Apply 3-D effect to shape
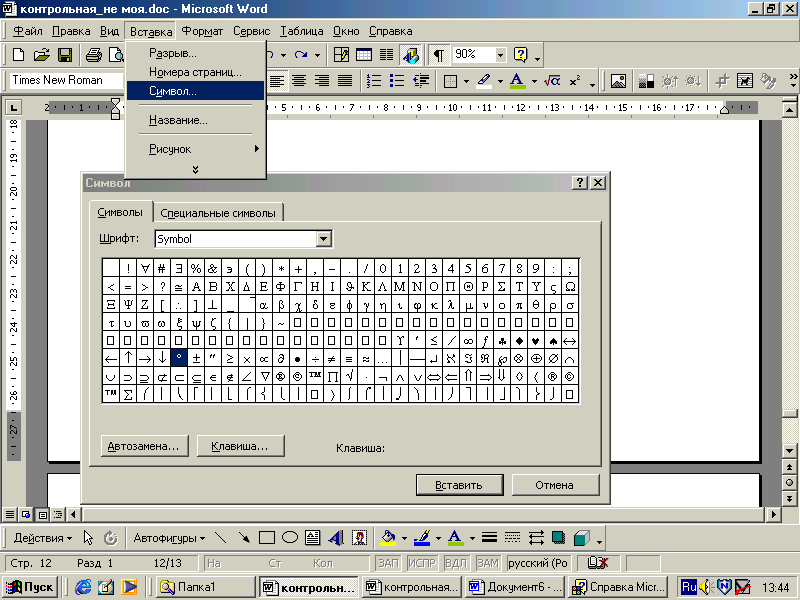 click(582, 537)
